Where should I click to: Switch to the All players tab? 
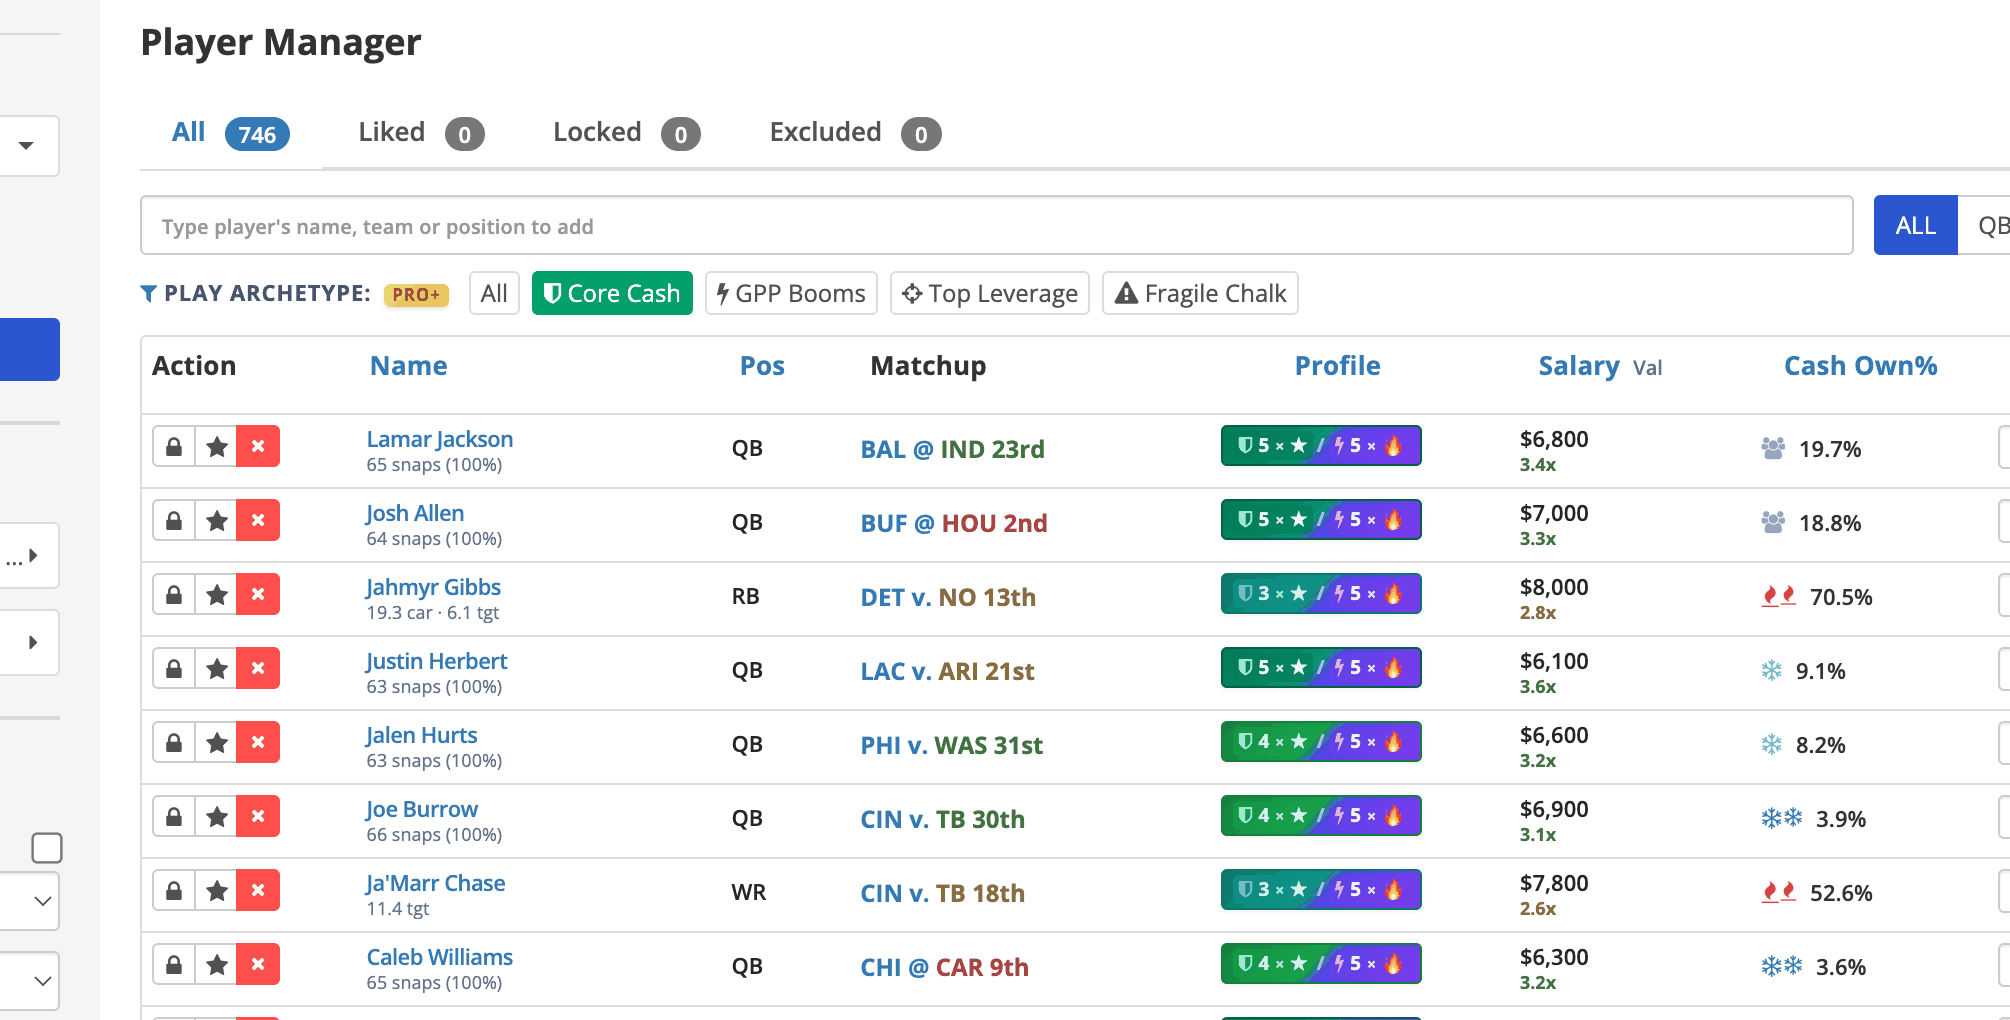pos(230,133)
